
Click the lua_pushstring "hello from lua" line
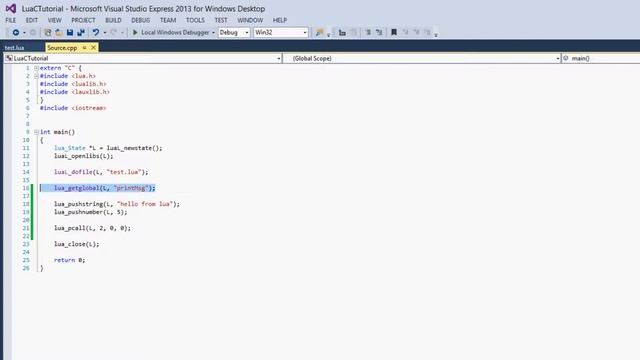pos(117,204)
